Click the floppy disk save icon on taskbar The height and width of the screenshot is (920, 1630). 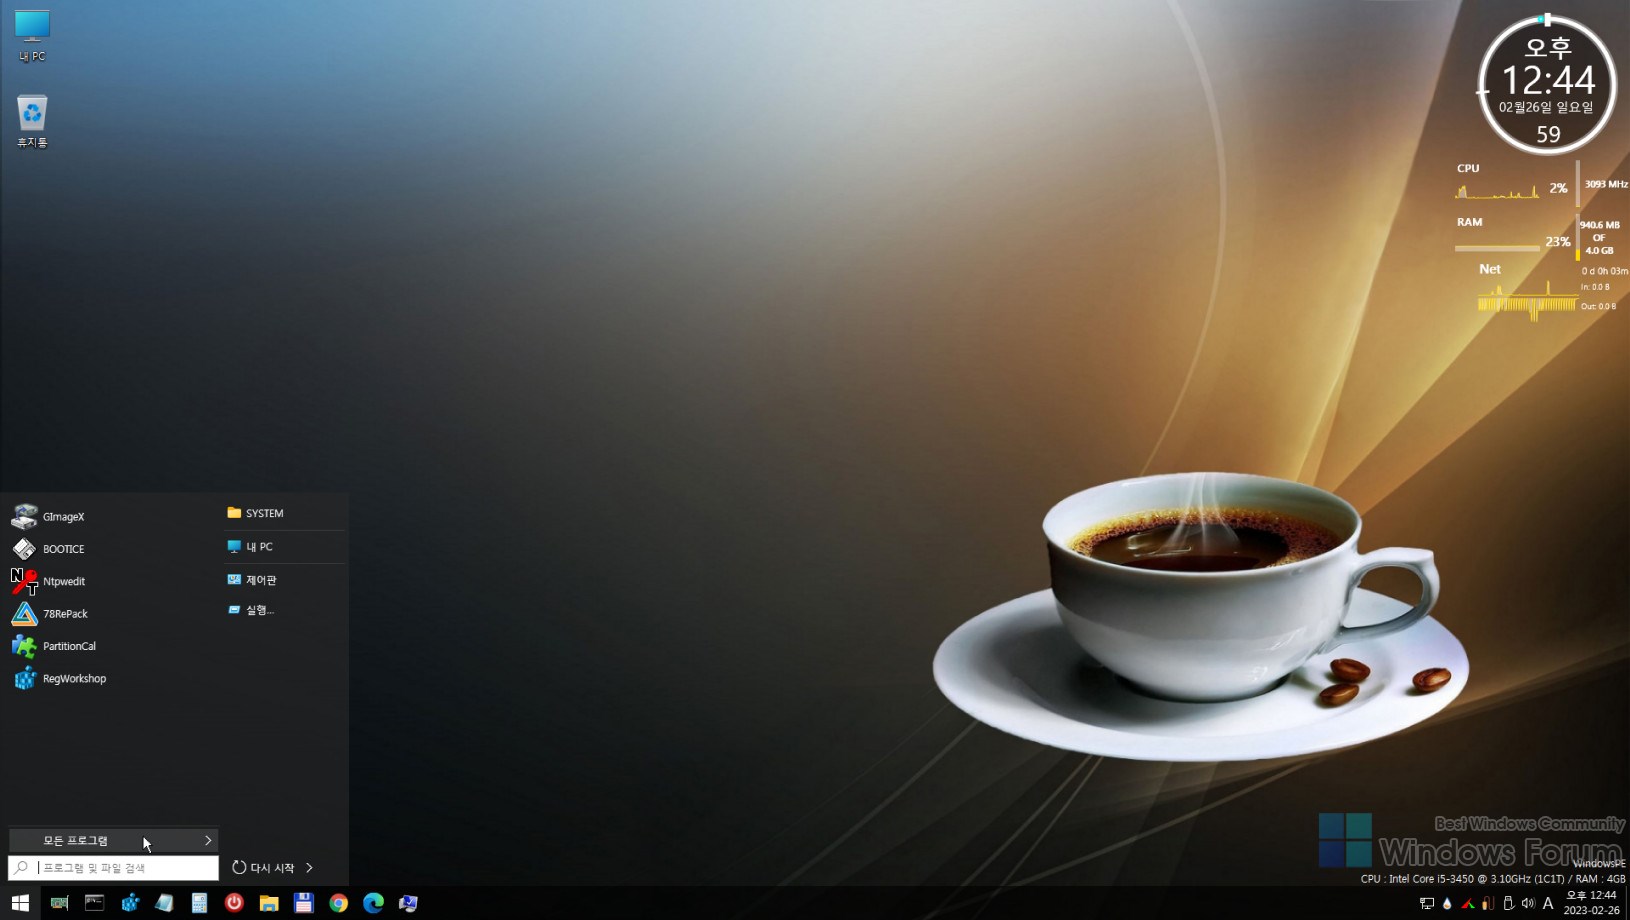click(304, 903)
